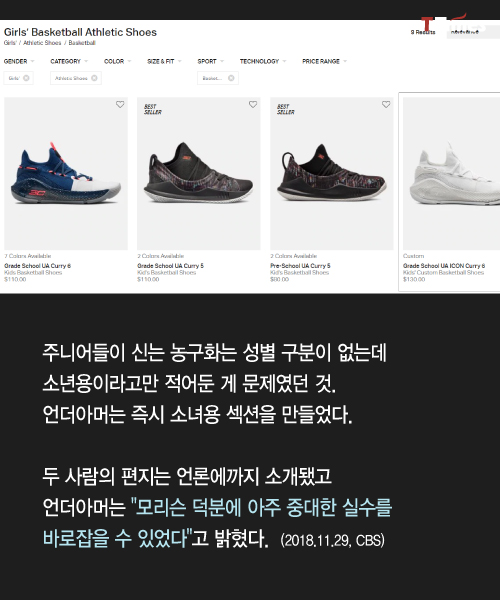This screenshot has width=500, height=600.
Task: Open the Grade School UA Curry 6 title link
Action: [x=37, y=266]
